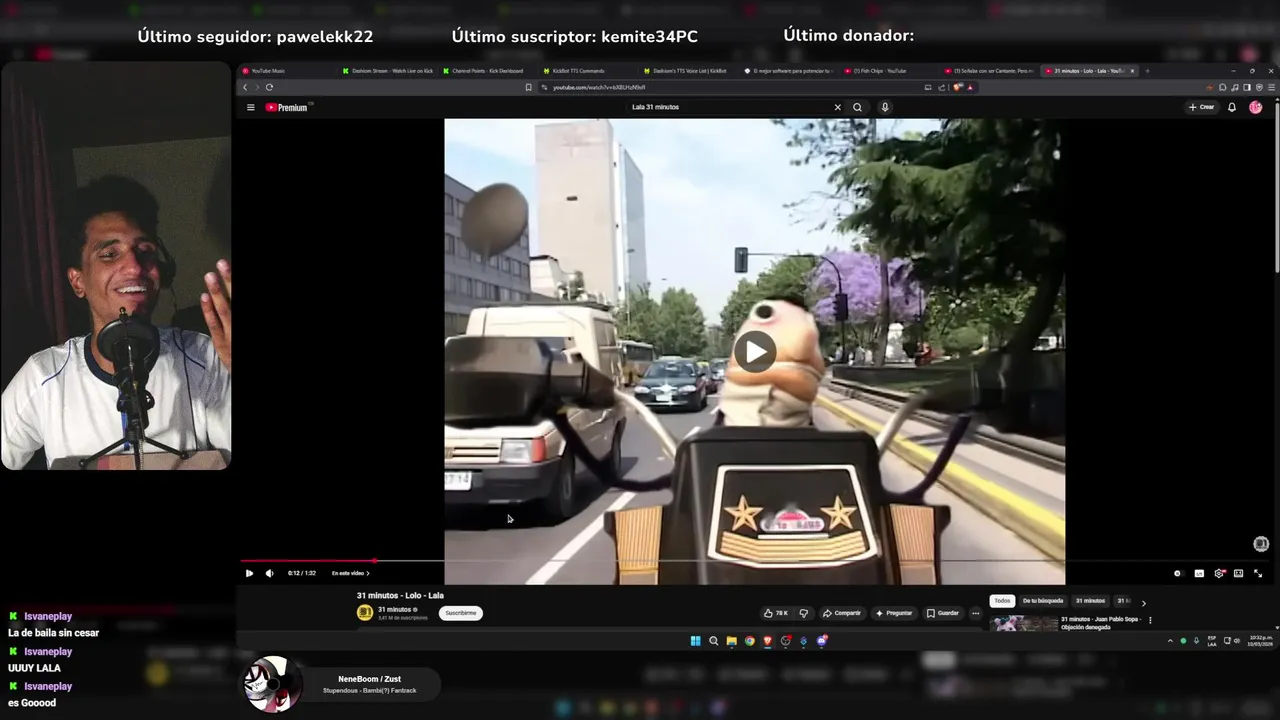Image resolution: width=1280 pixels, height=720 pixels.
Task: Enter fullscreen mode
Action: [1258, 573]
